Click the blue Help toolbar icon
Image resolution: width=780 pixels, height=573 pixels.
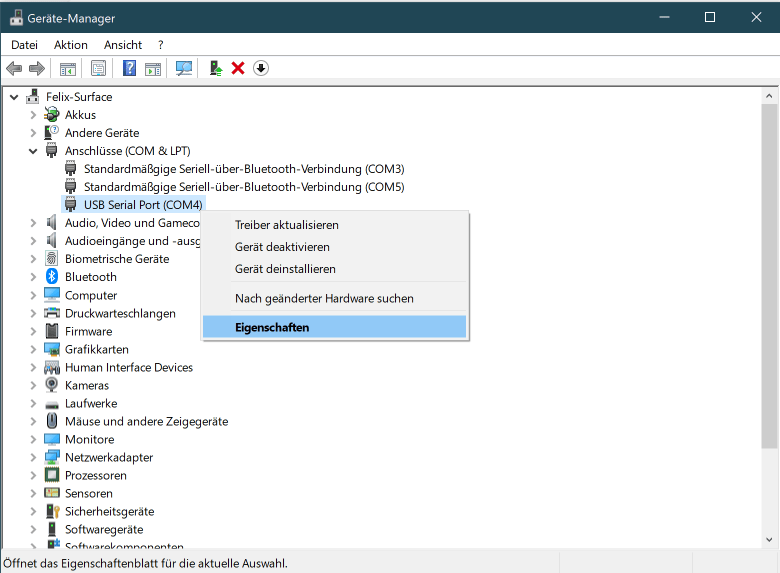coord(129,68)
